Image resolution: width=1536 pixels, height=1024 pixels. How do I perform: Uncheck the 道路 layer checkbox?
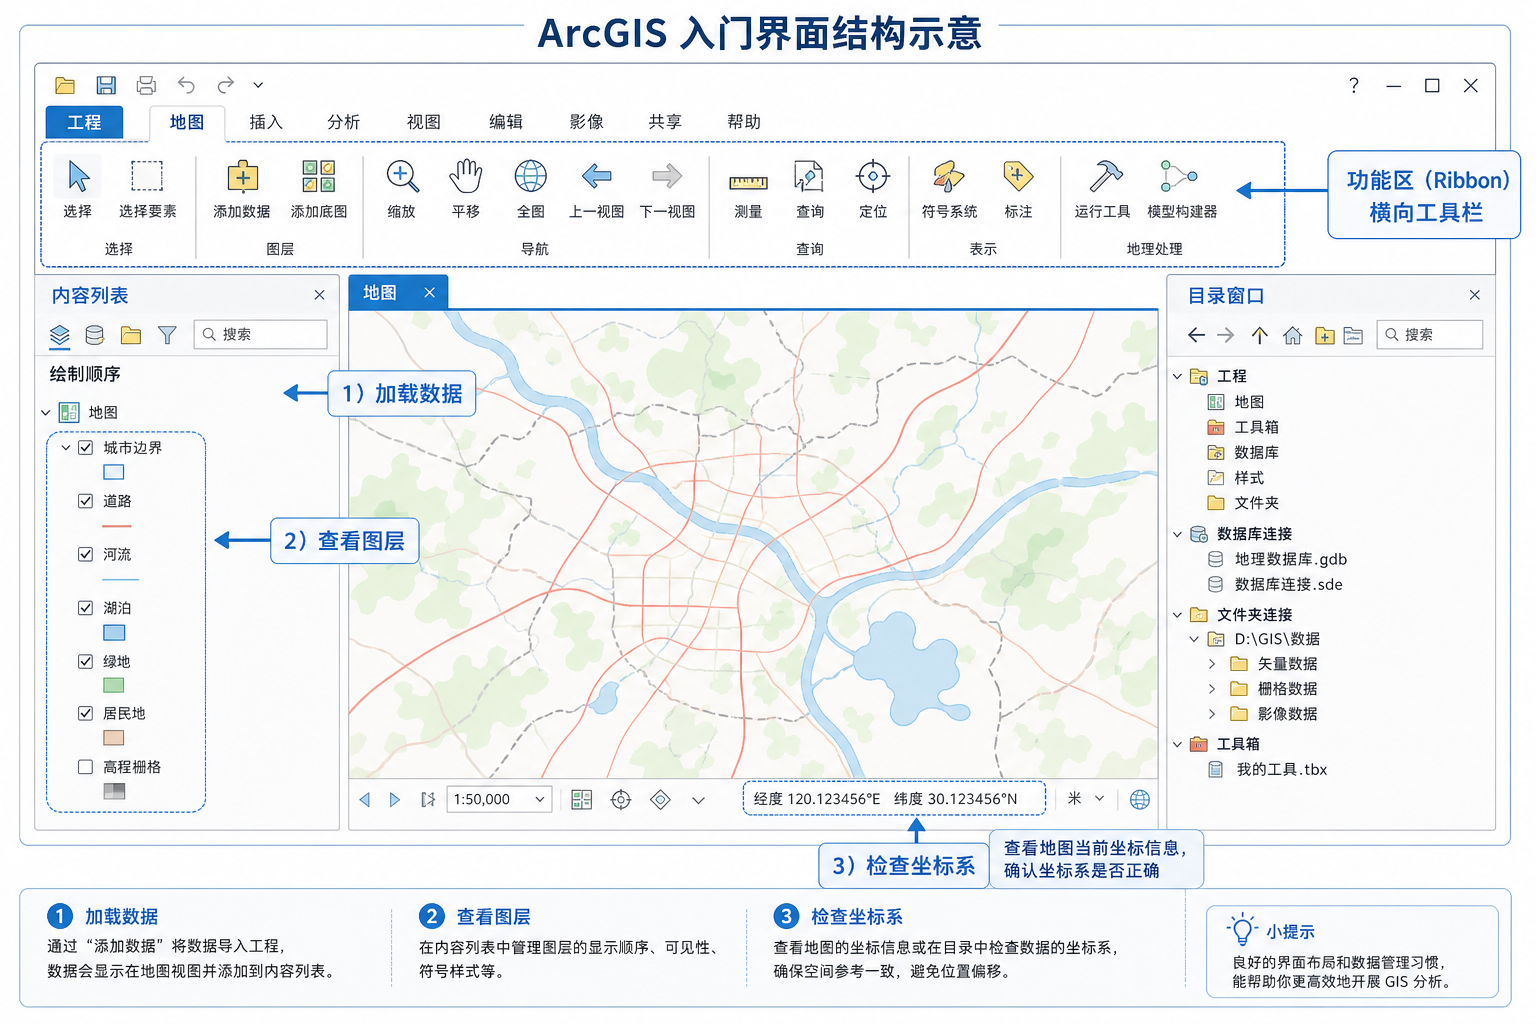coord(86,501)
